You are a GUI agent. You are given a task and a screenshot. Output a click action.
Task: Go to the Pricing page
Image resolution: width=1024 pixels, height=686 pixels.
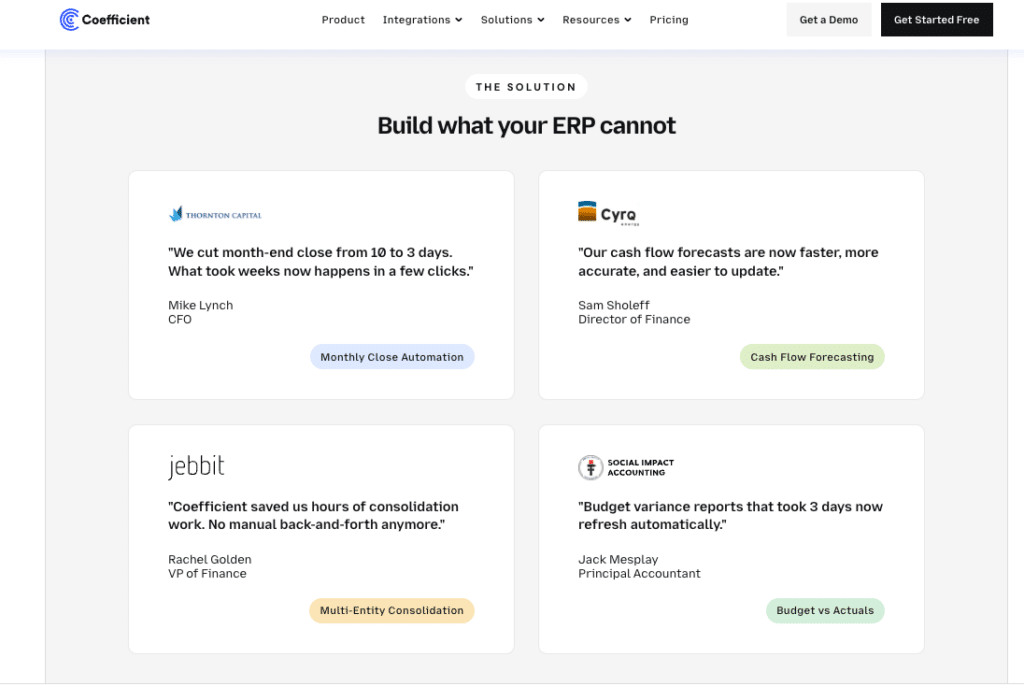(668, 20)
